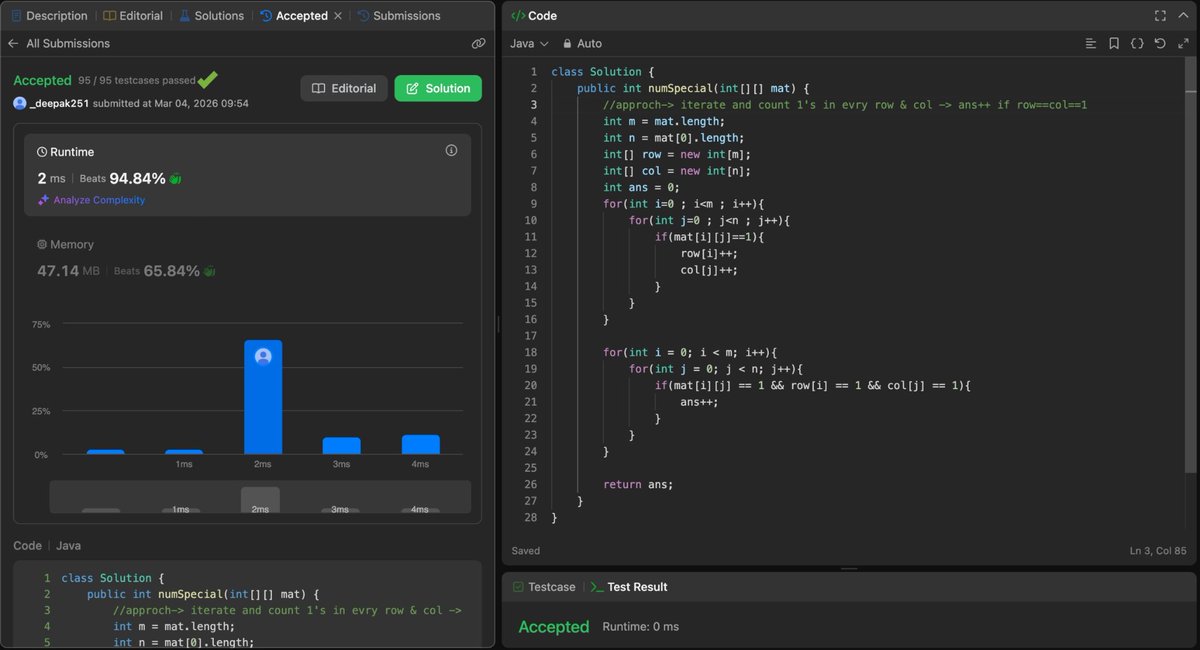Image resolution: width=1200 pixels, height=650 pixels.
Task: Switch to the Testcase tab
Action: [x=544, y=587]
